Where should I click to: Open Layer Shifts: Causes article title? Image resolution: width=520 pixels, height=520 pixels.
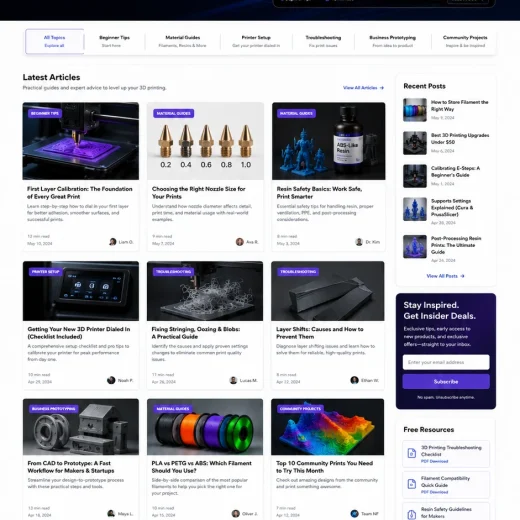tap(319, 333)
